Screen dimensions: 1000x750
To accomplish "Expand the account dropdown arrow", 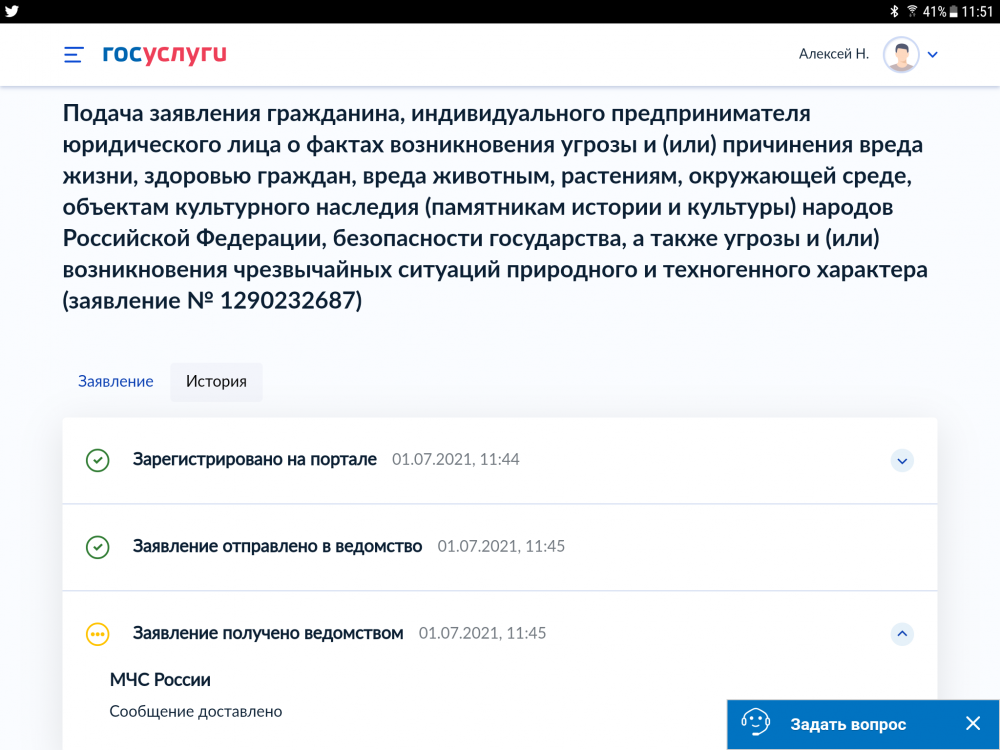I will coord(933,55).
